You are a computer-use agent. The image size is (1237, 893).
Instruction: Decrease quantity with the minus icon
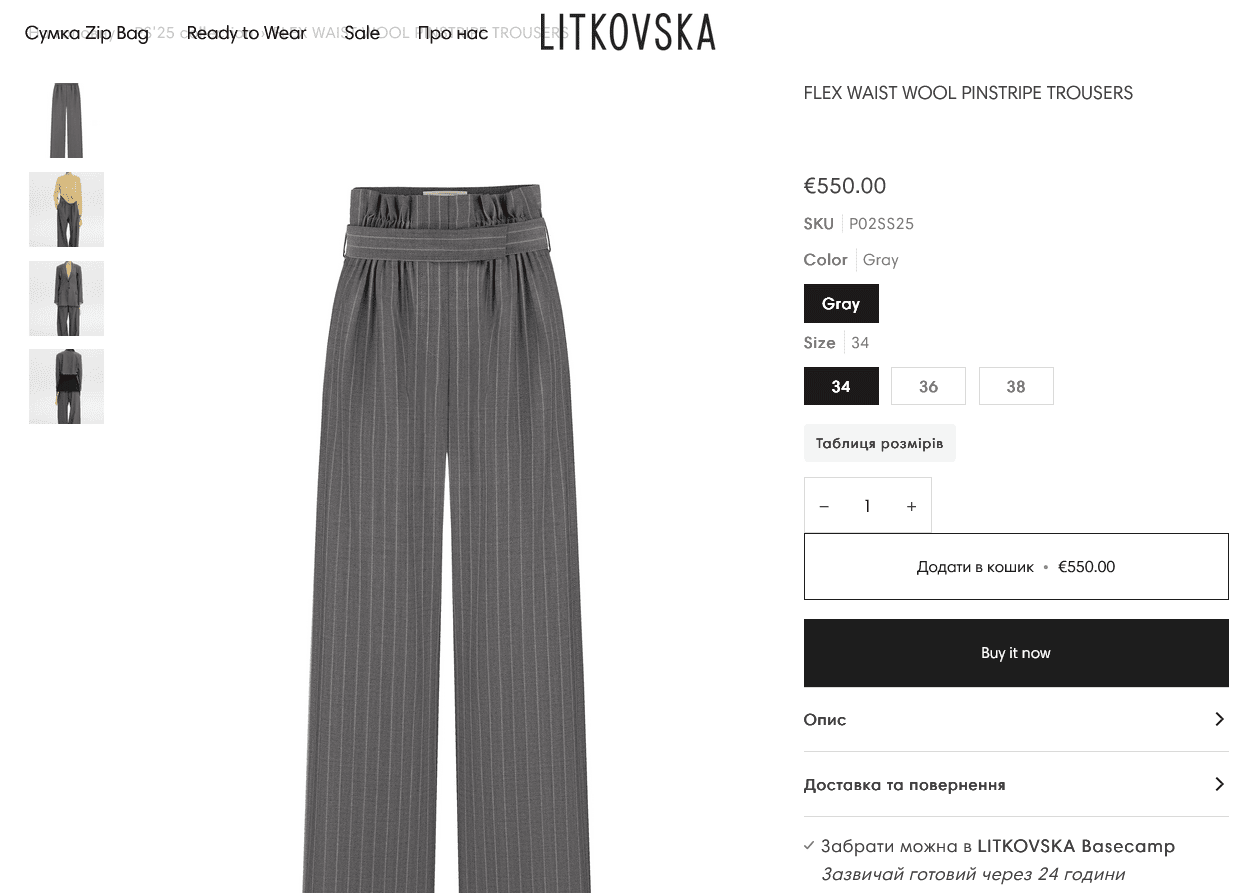tap(824, 506)
